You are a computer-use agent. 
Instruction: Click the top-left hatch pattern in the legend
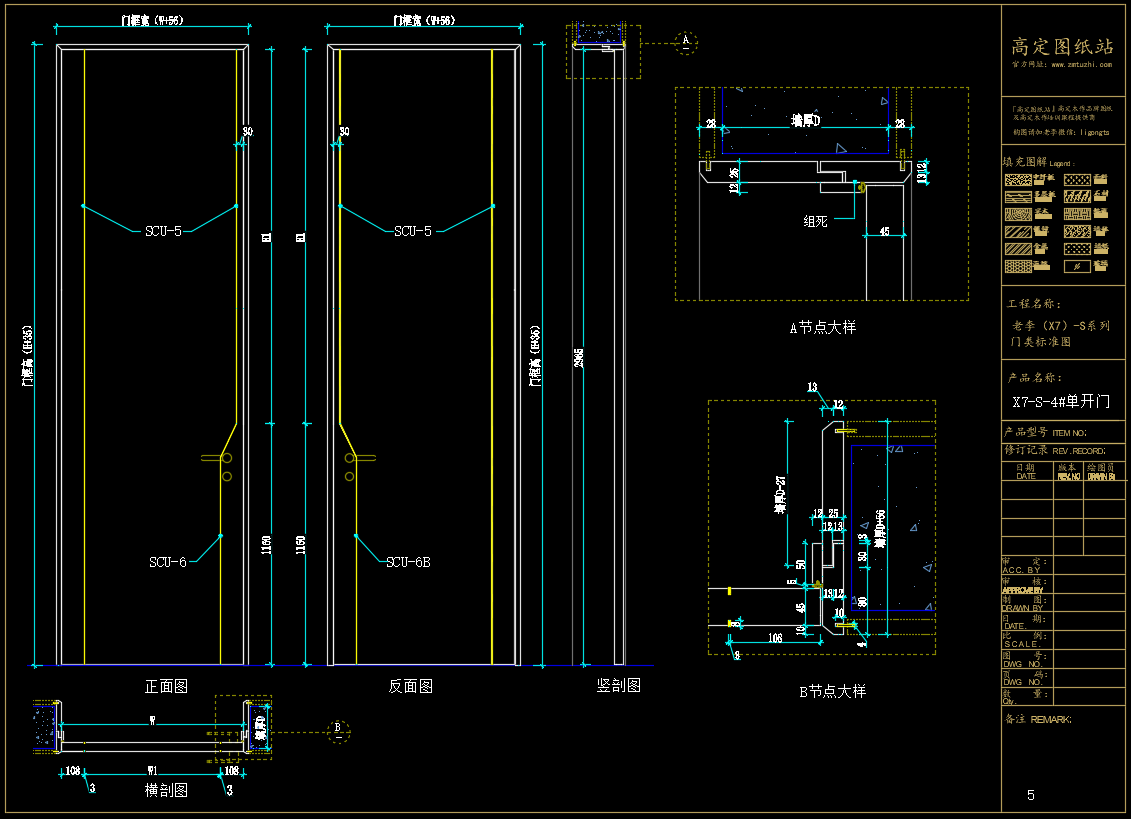(x=1018, y=181)
